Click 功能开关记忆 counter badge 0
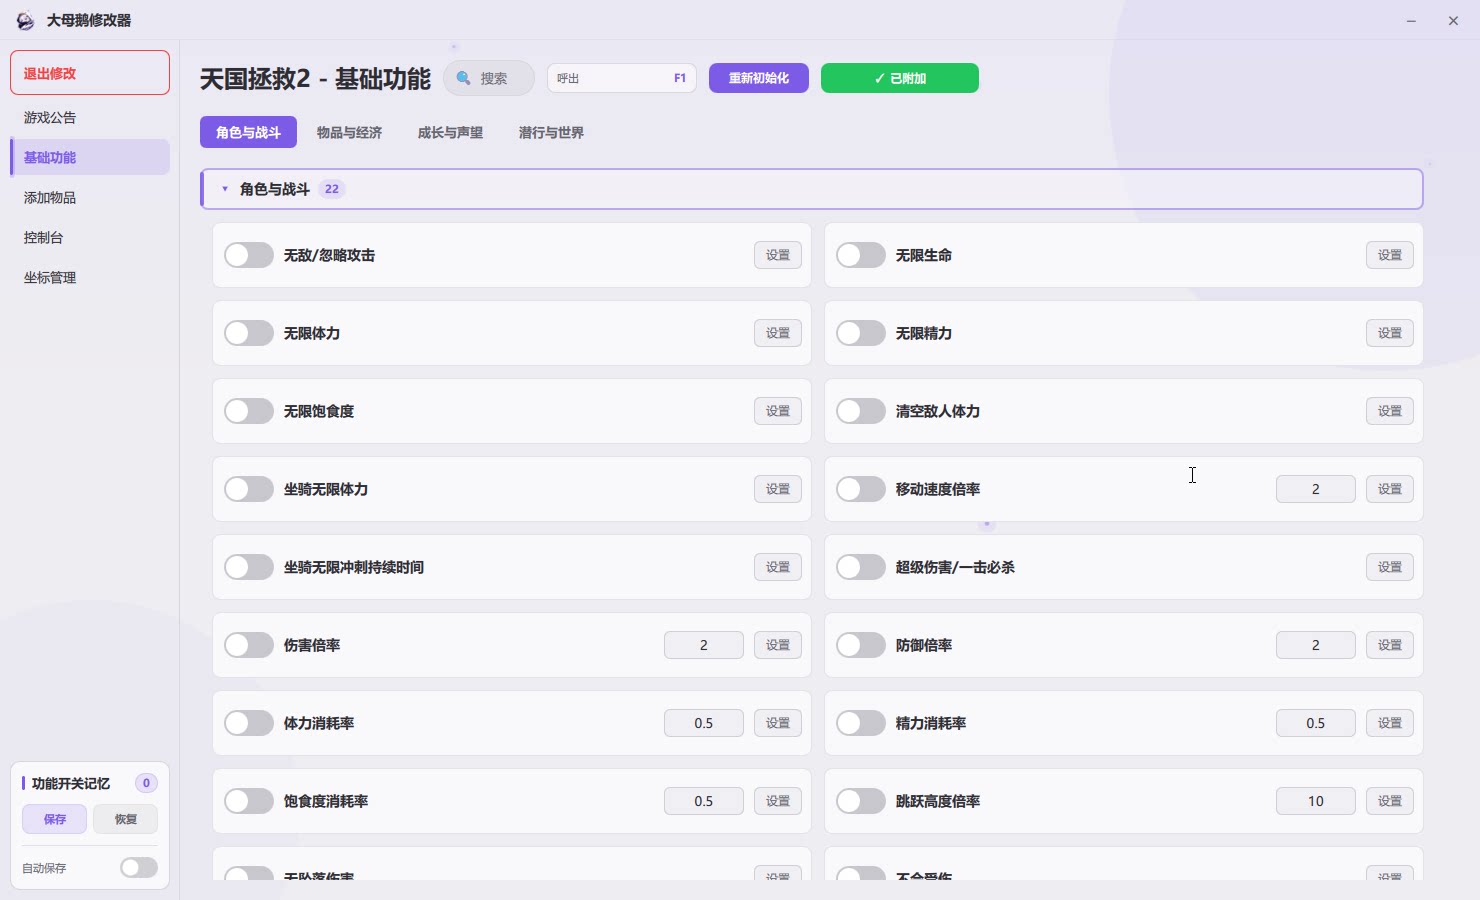The image size is (1480, 900). (x=146, y=783)
